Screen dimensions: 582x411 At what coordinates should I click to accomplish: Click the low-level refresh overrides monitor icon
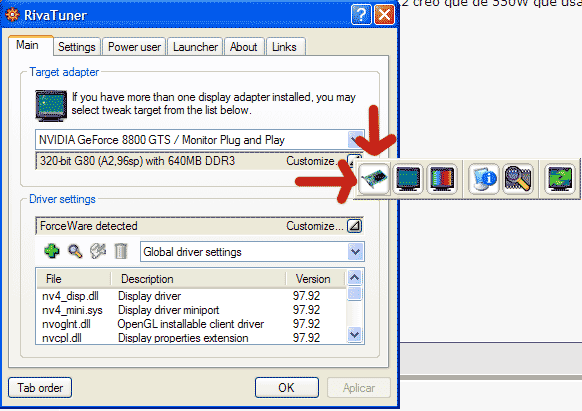(408, 179)
